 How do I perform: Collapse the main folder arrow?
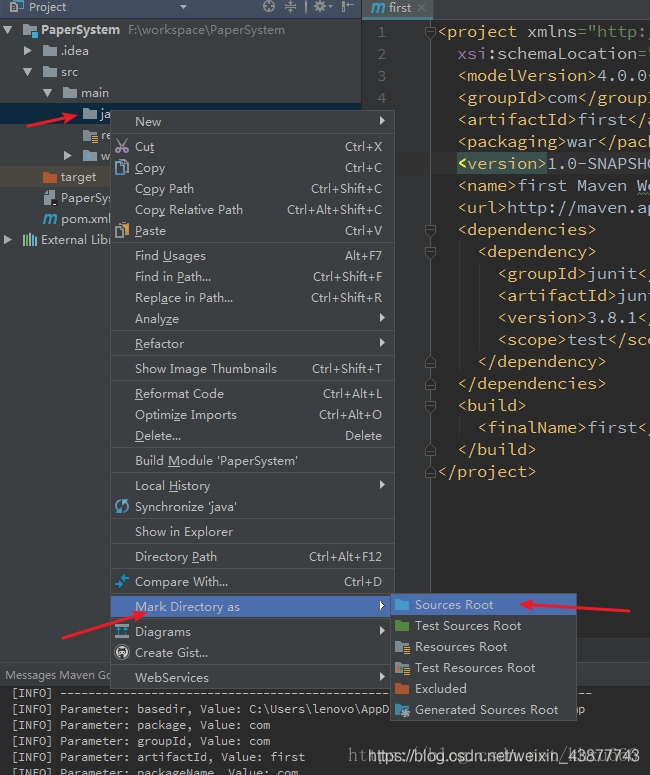pyautogui.click(x=47, y=93)
